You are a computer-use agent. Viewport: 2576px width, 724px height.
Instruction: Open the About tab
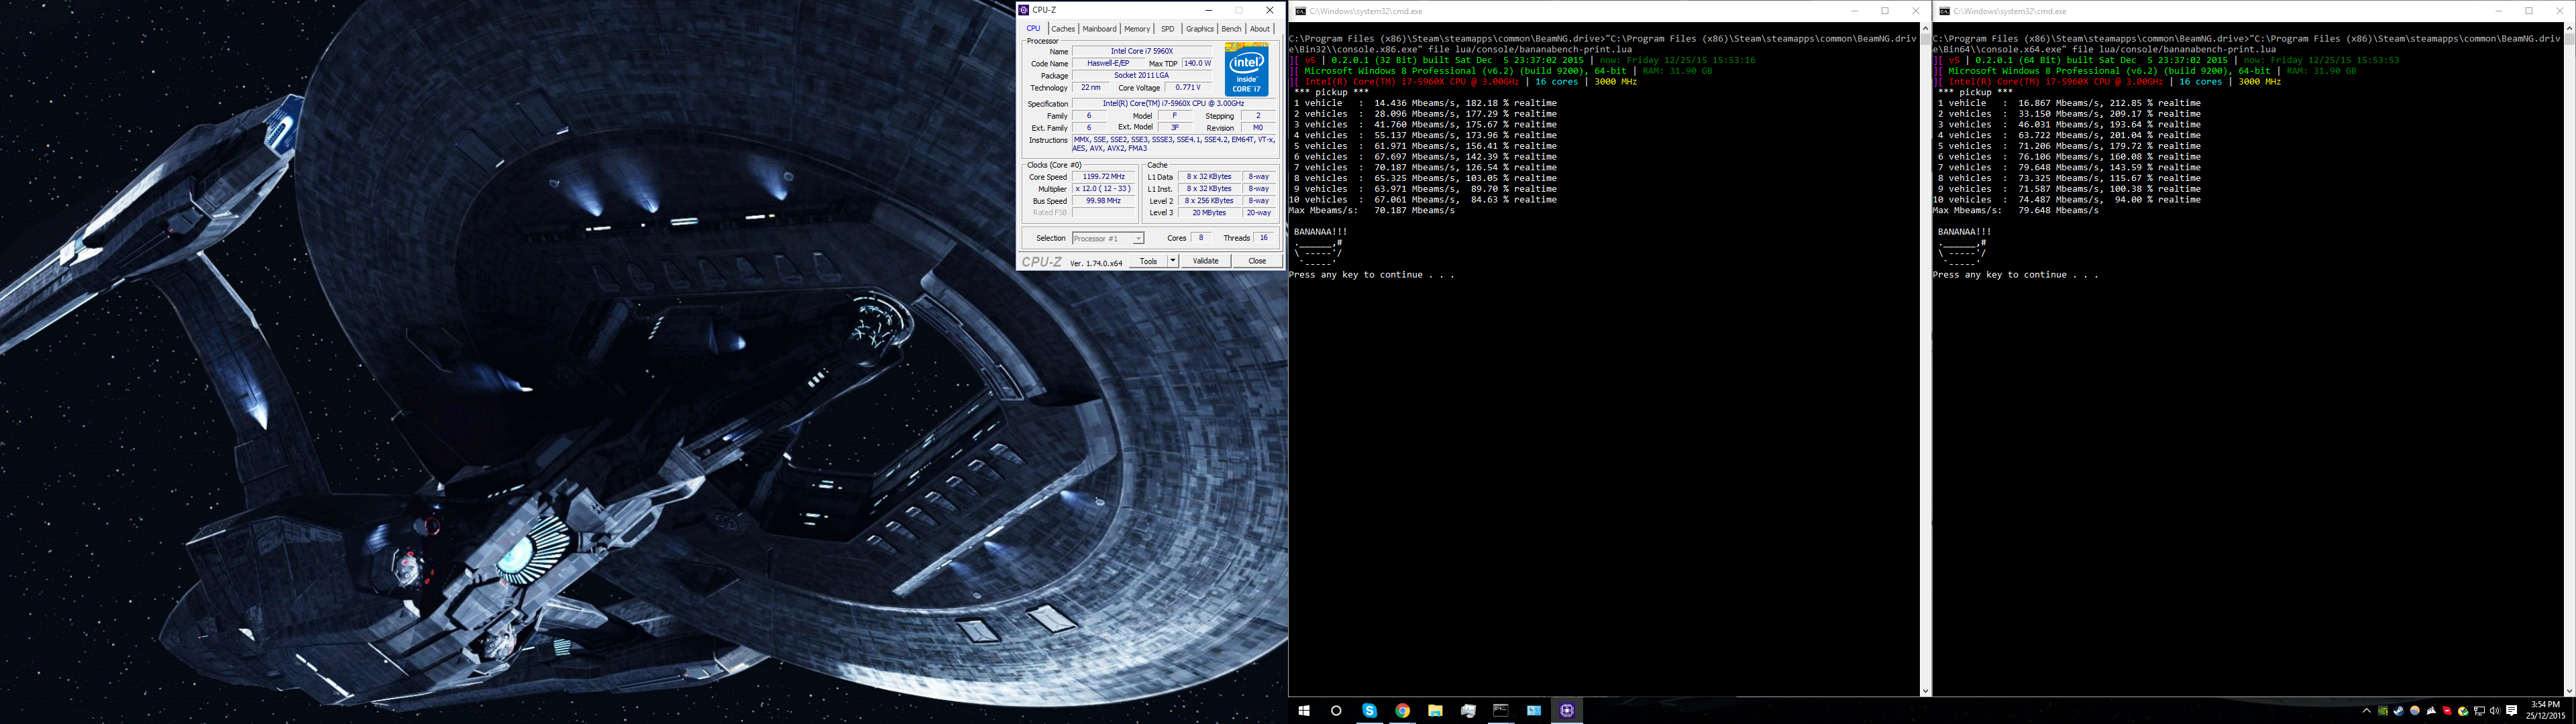(x=1260, y=29)
